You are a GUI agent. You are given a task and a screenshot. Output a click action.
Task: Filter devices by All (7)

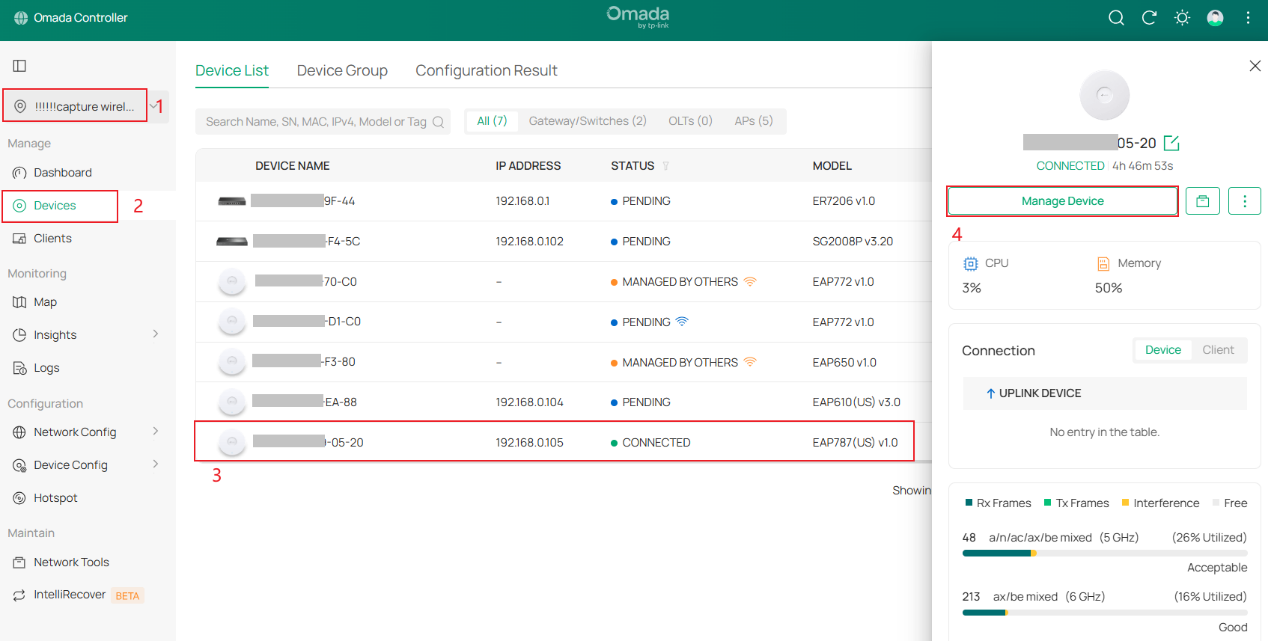(x=492, y=121)
